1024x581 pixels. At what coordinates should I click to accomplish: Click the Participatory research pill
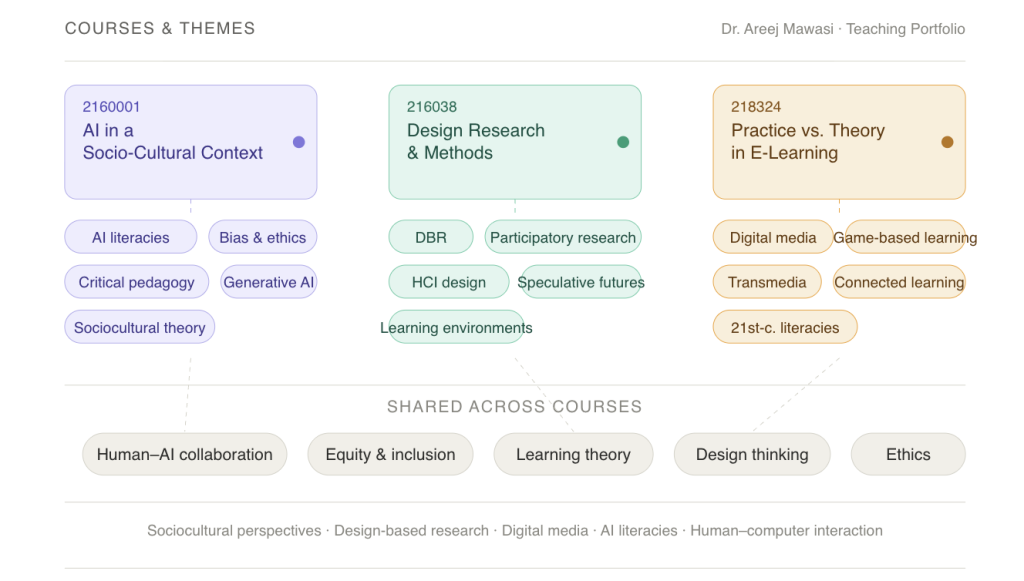[x=563, y=238]
